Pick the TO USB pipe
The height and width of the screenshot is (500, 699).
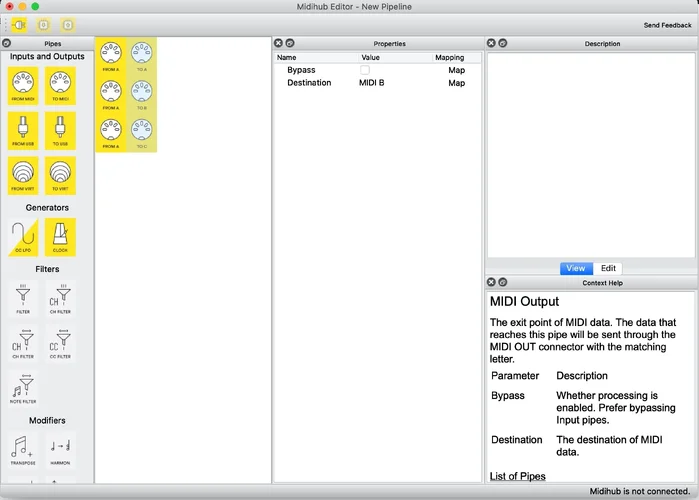(x=60, y=131)
